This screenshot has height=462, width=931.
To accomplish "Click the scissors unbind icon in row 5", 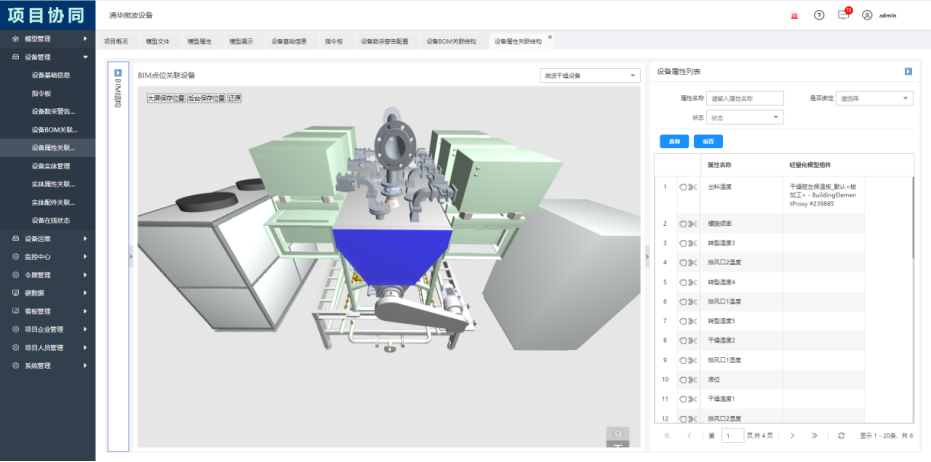I will pos(692,282).
